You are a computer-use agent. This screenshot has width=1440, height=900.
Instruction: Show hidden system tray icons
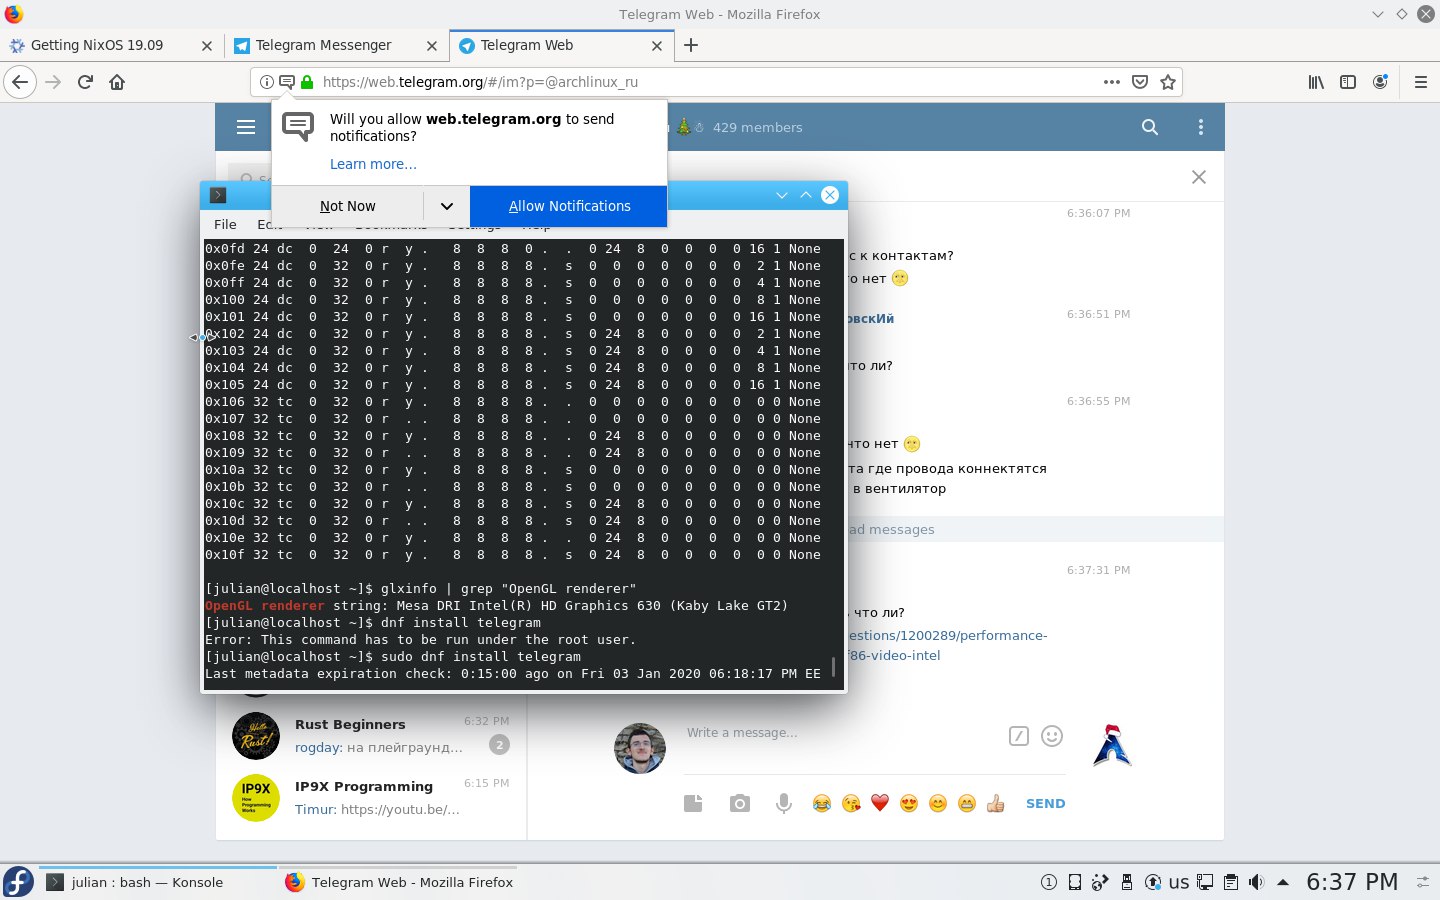coord(1283,882)
